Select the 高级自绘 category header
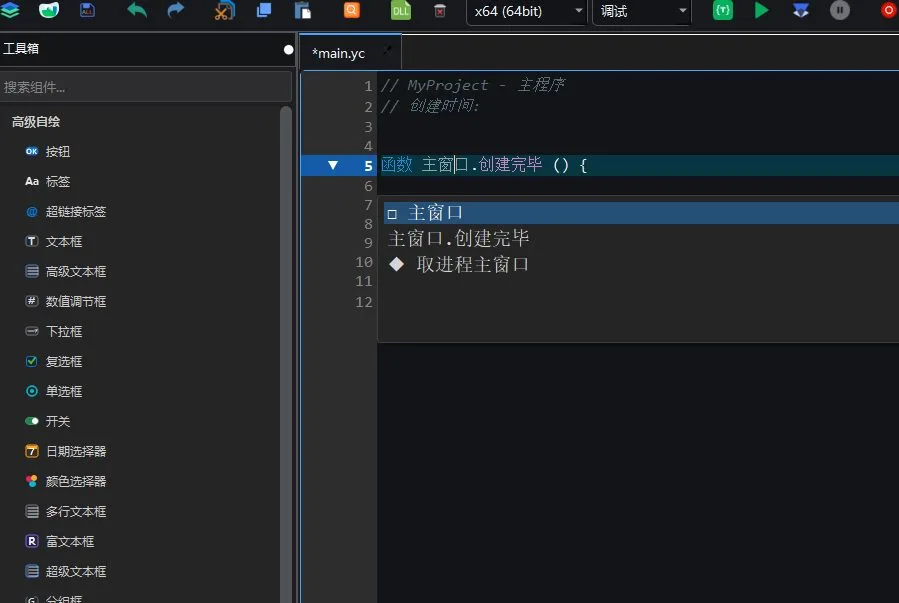899x603 pixels. 36,122
